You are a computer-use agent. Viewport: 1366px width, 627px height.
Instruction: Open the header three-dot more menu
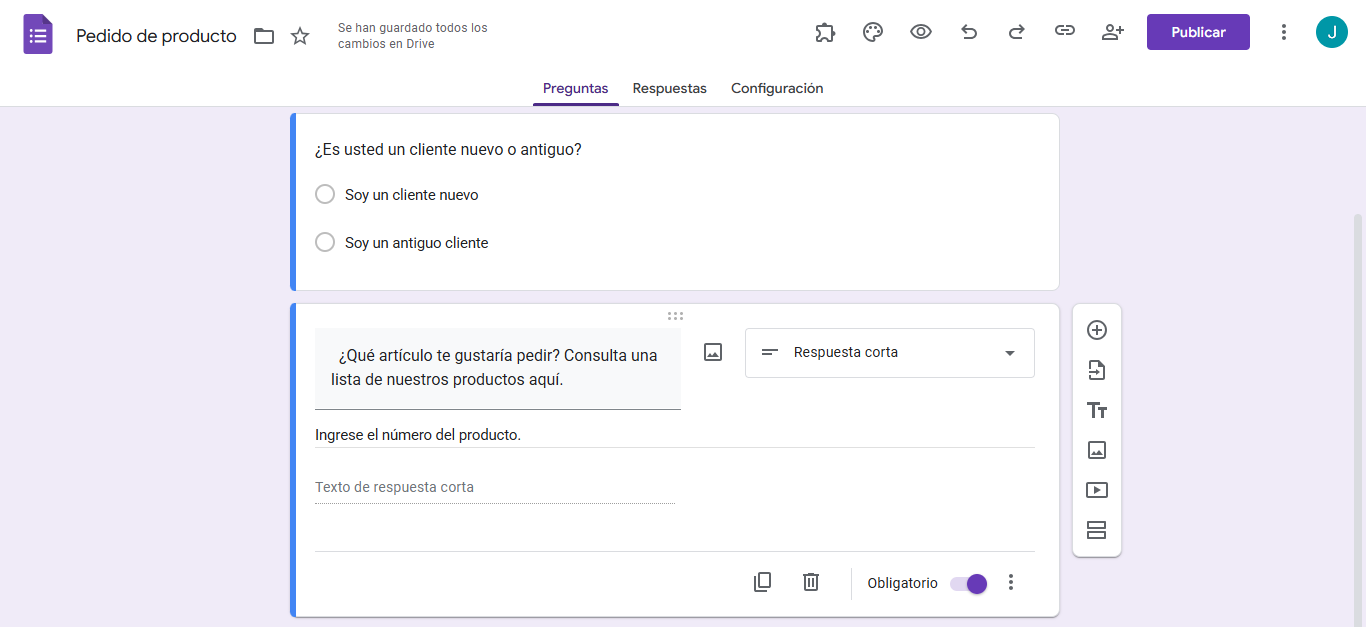(1284, 32)
